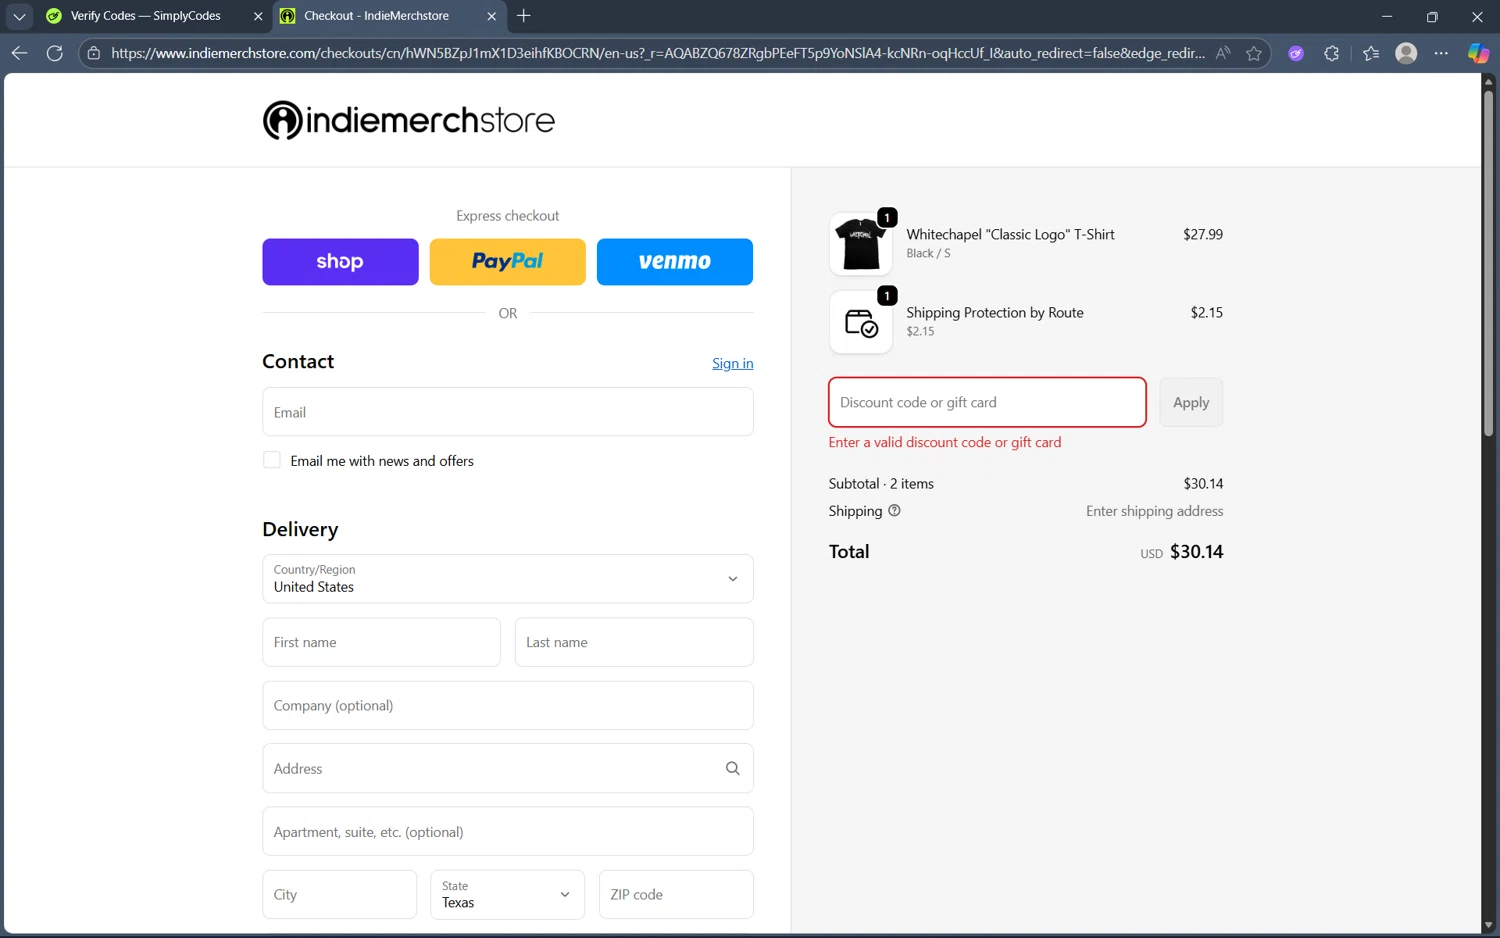Focus the Discount code or gift card field
1500x938 pixels.
tap(987, 402)
